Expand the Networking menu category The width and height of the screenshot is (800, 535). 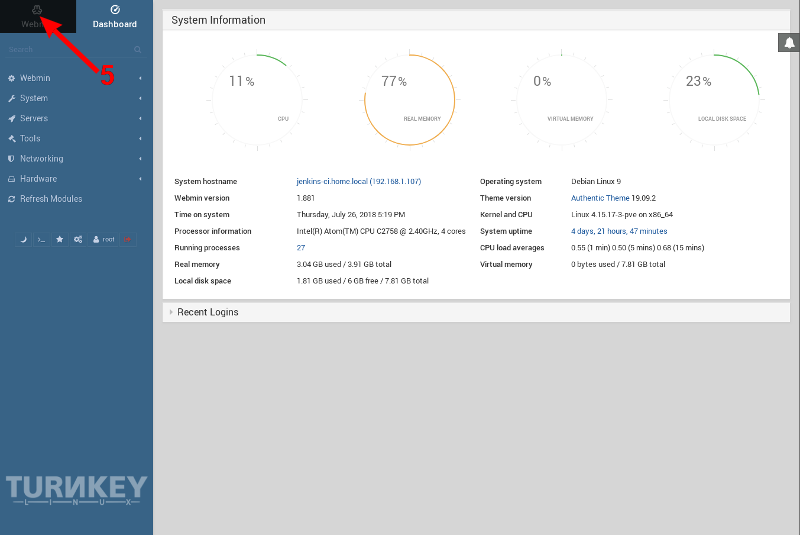point(41,158)
